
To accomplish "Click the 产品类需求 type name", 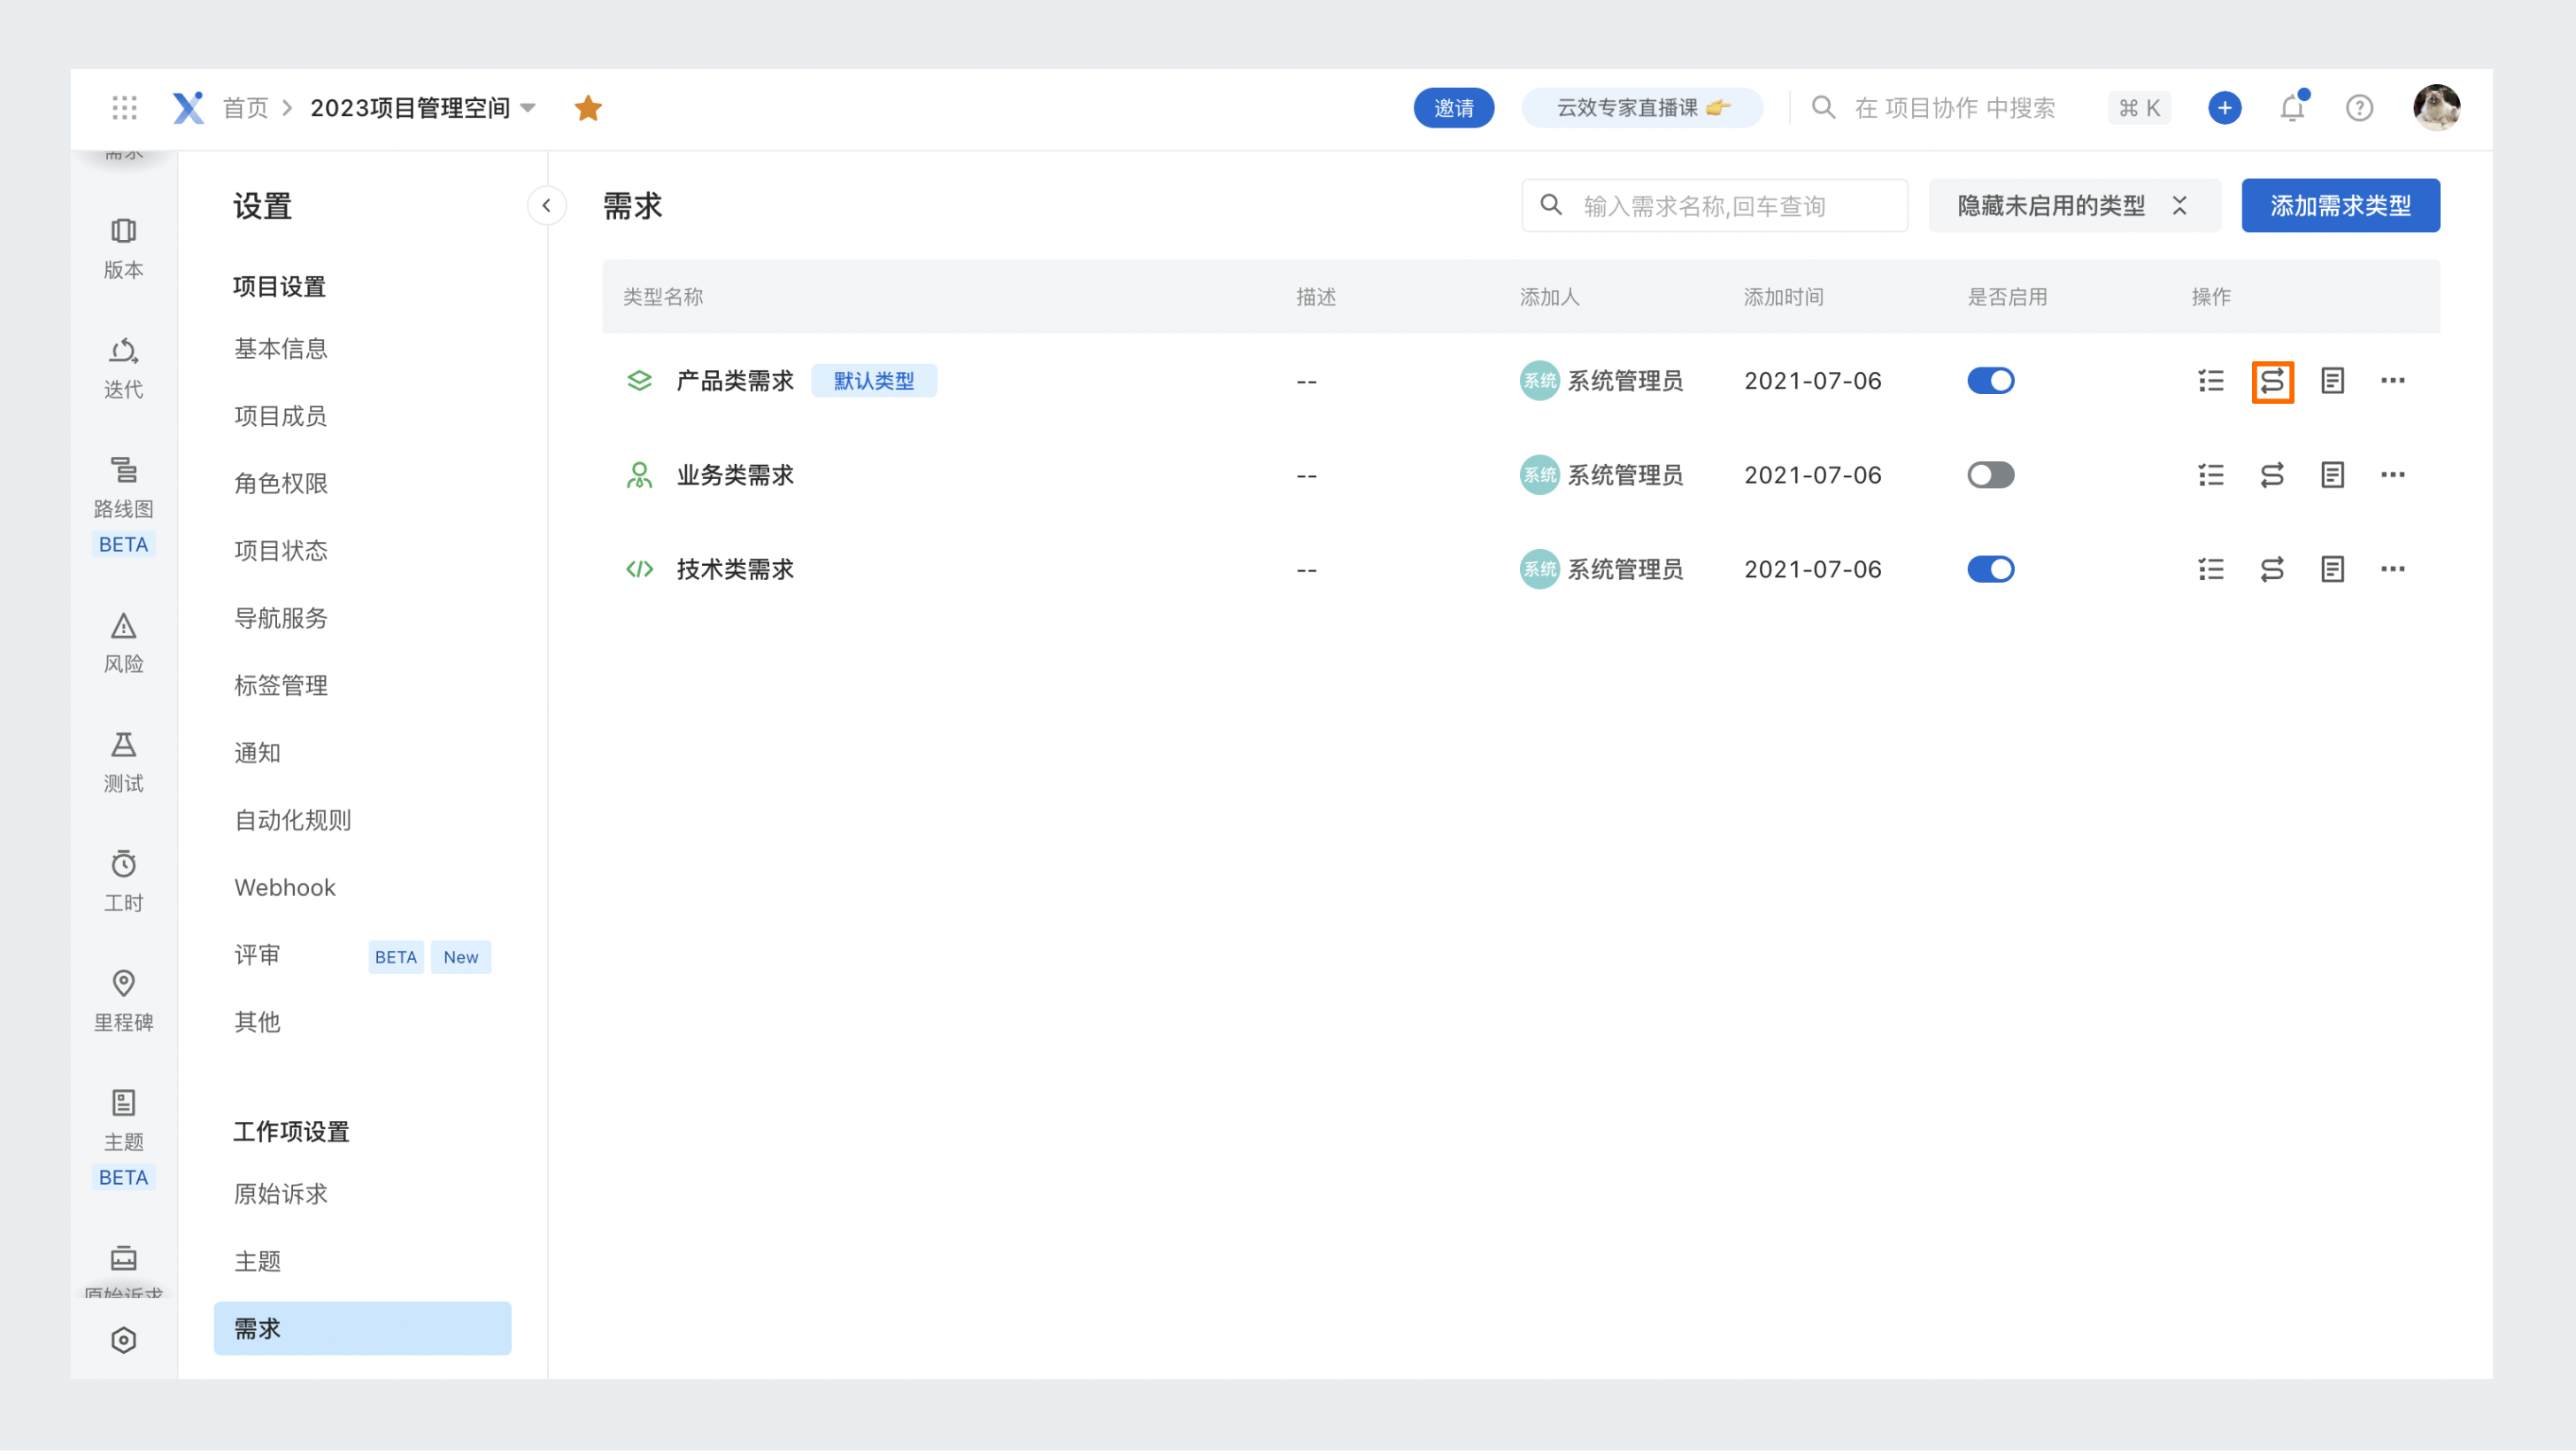I will [x=735, y=381].
